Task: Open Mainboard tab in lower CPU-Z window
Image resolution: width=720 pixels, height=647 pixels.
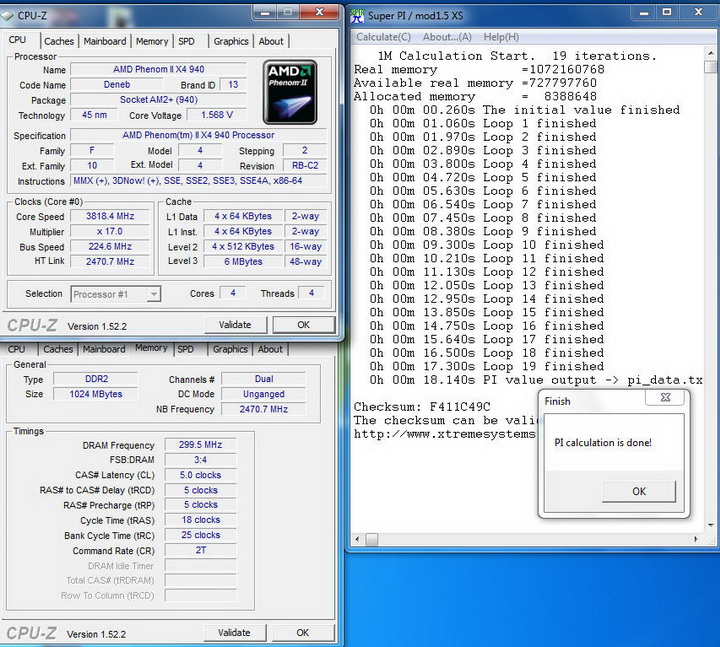Action: pyautogui.click(x=104, y=349)
